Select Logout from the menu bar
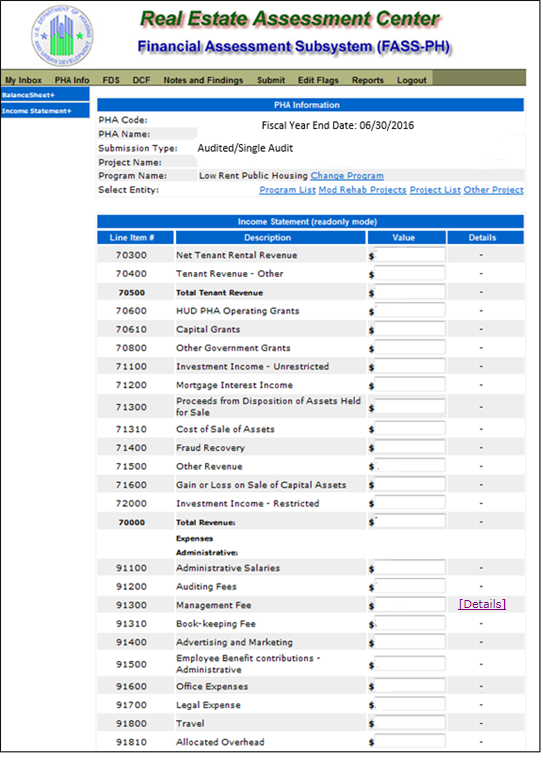This screenshot has width=543, height=763. [412, 80]
